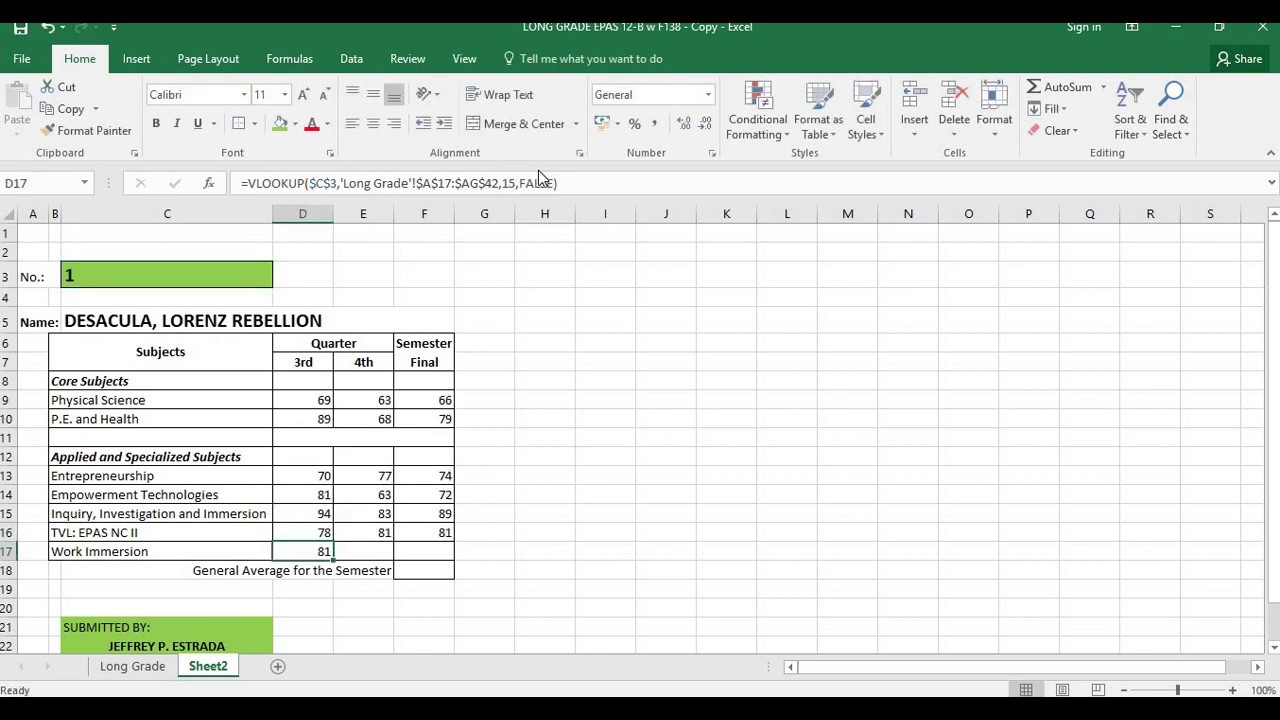Open Conditional Formatting menu
Screen dimensions: 1280x720
click(757, 111)
